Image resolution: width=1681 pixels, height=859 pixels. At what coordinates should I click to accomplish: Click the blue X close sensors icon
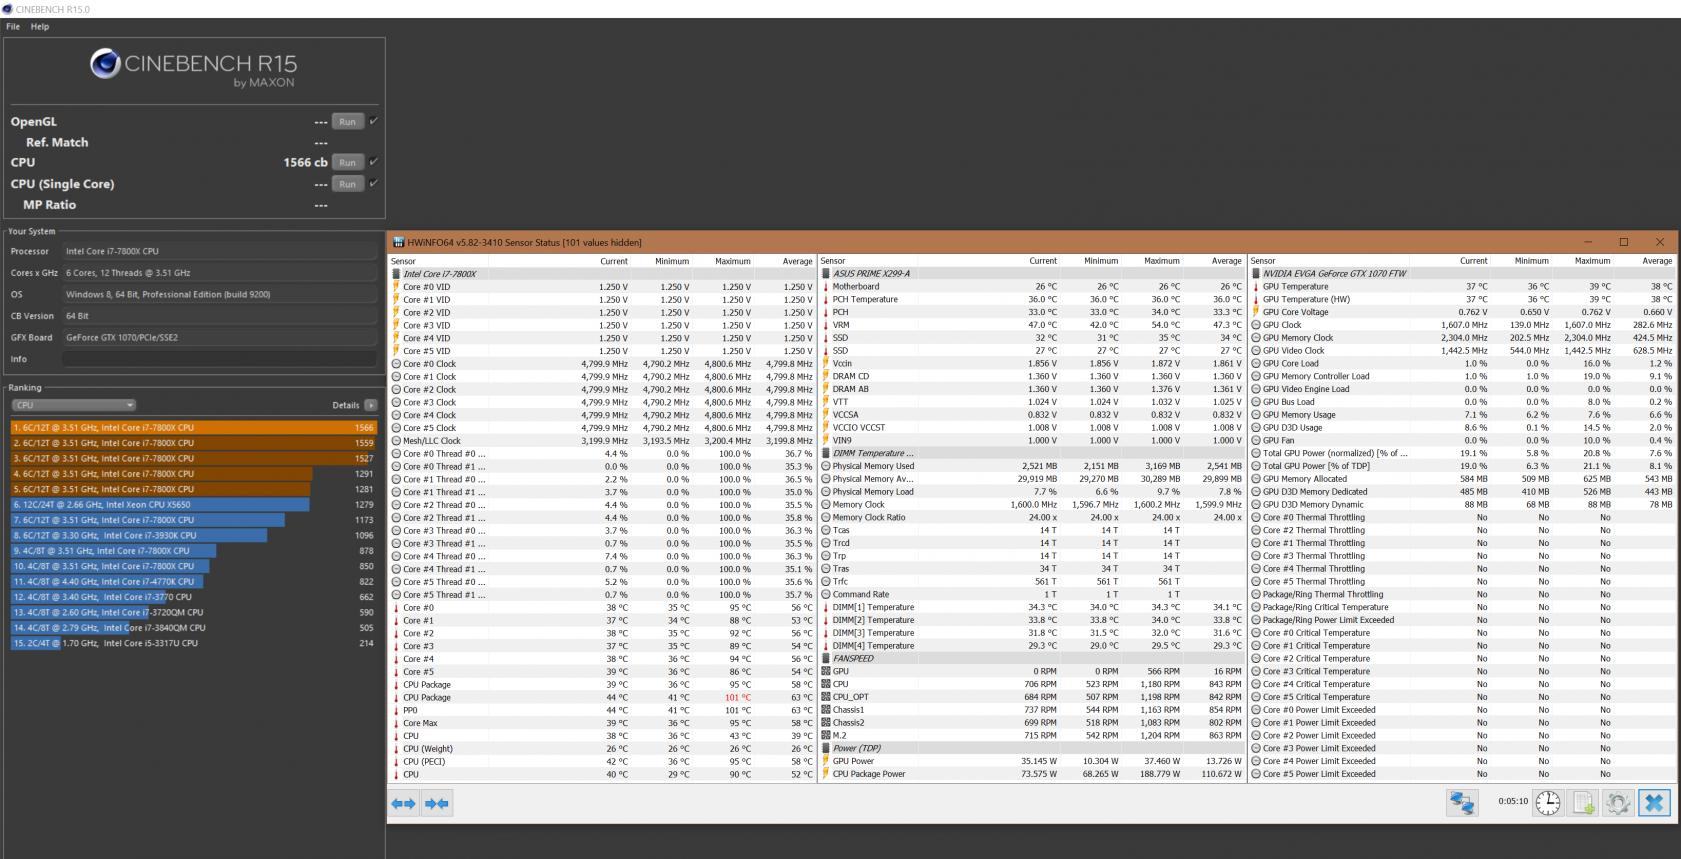1655,803
